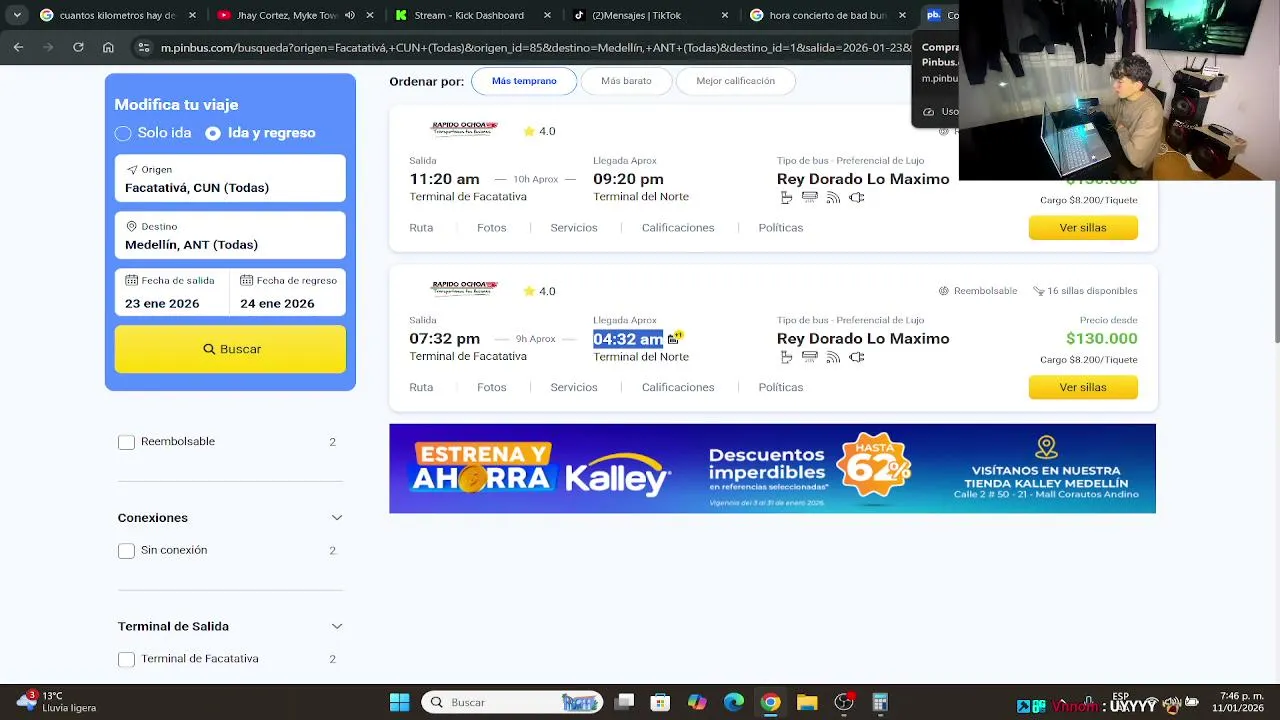This screenshot has width=1280, height=720.
Task: Click the Reembolsable icon on the 07:32 pm trip
Action: click(x=943, y=291)
